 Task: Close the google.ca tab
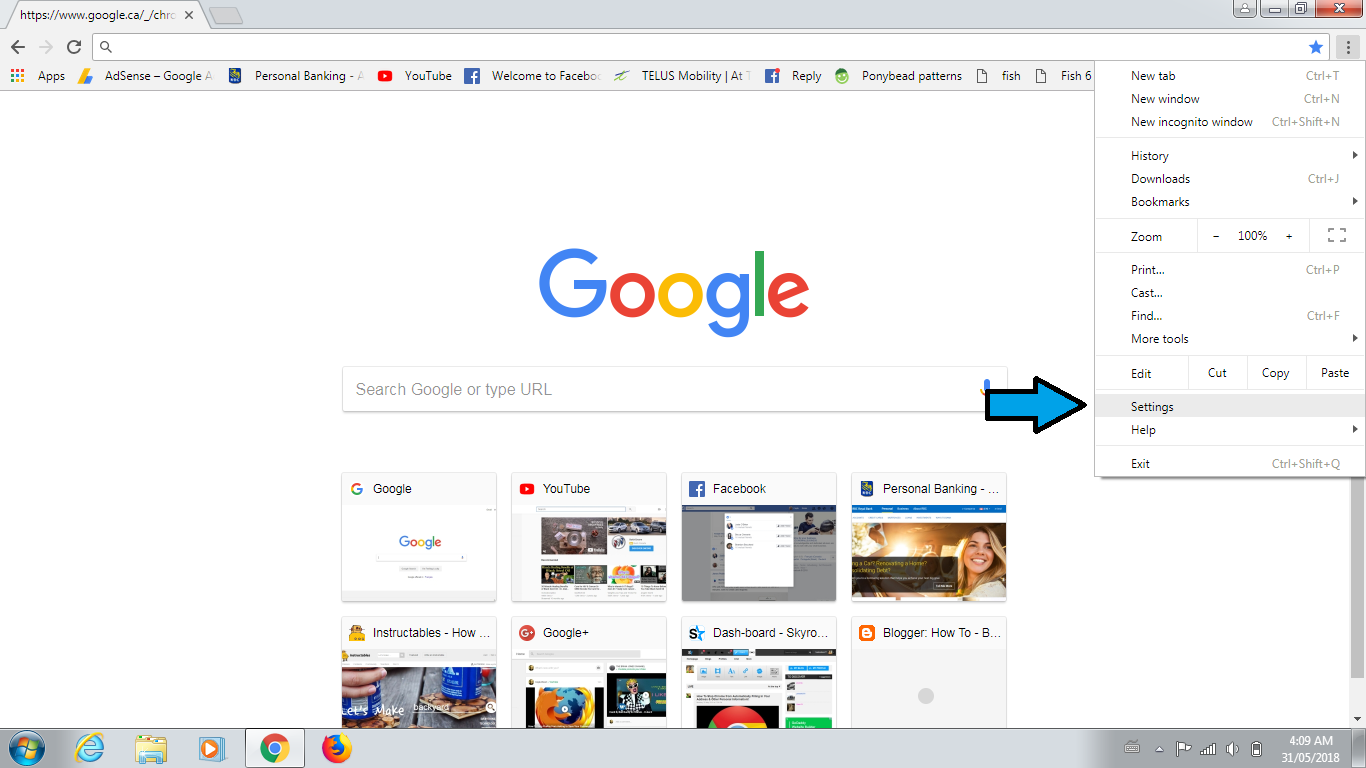point(189,16)
